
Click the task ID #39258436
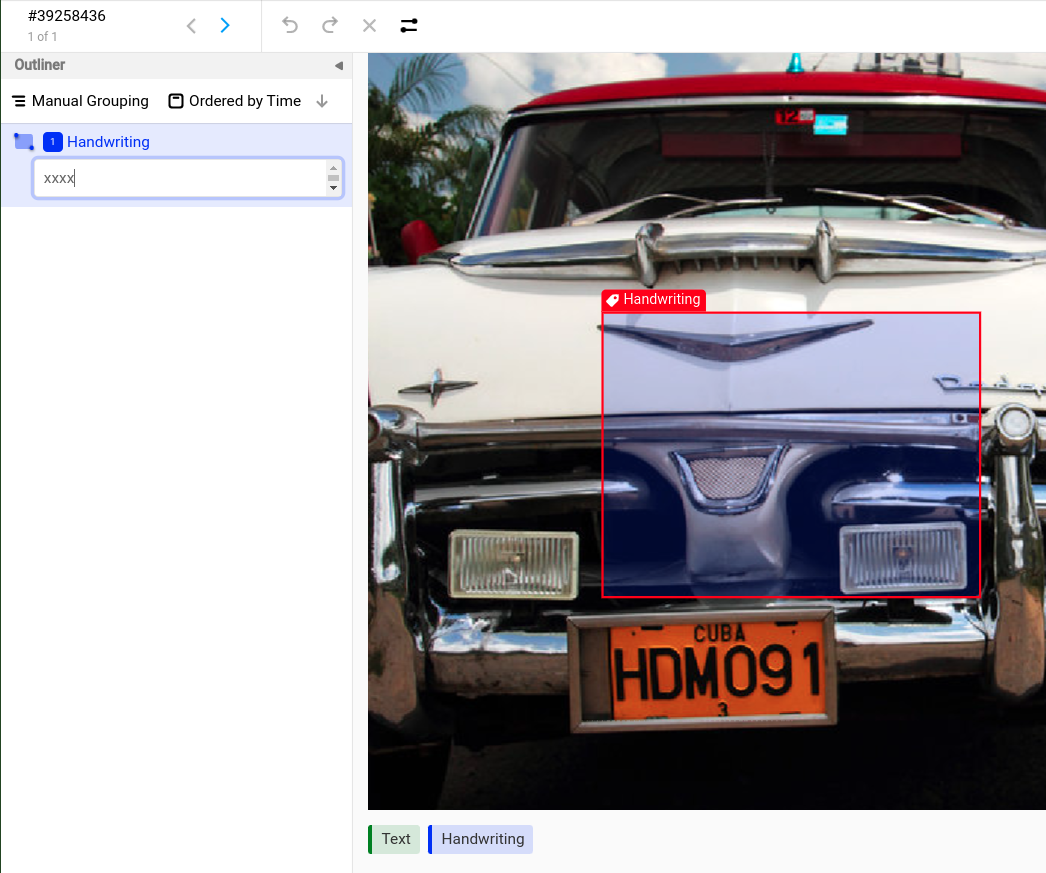pyautogui.click(x=67, y=16)
